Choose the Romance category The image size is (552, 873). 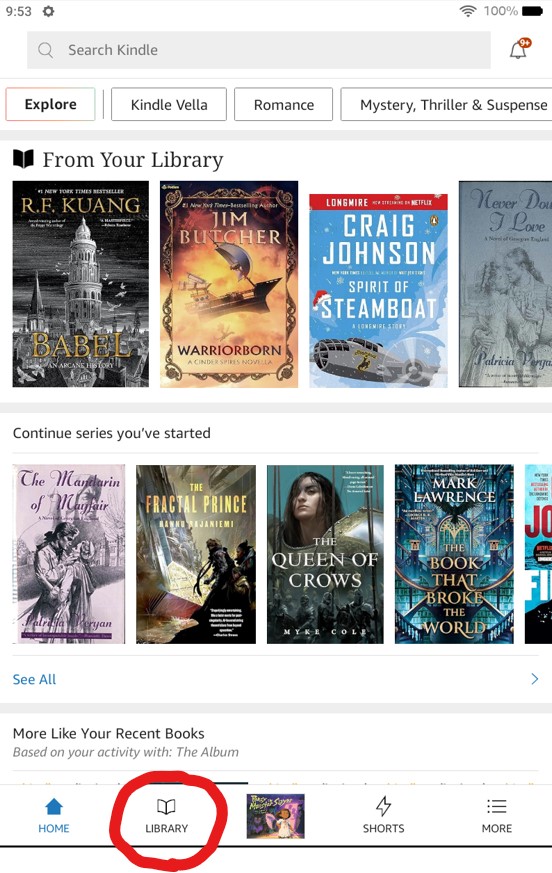[284, 105]
